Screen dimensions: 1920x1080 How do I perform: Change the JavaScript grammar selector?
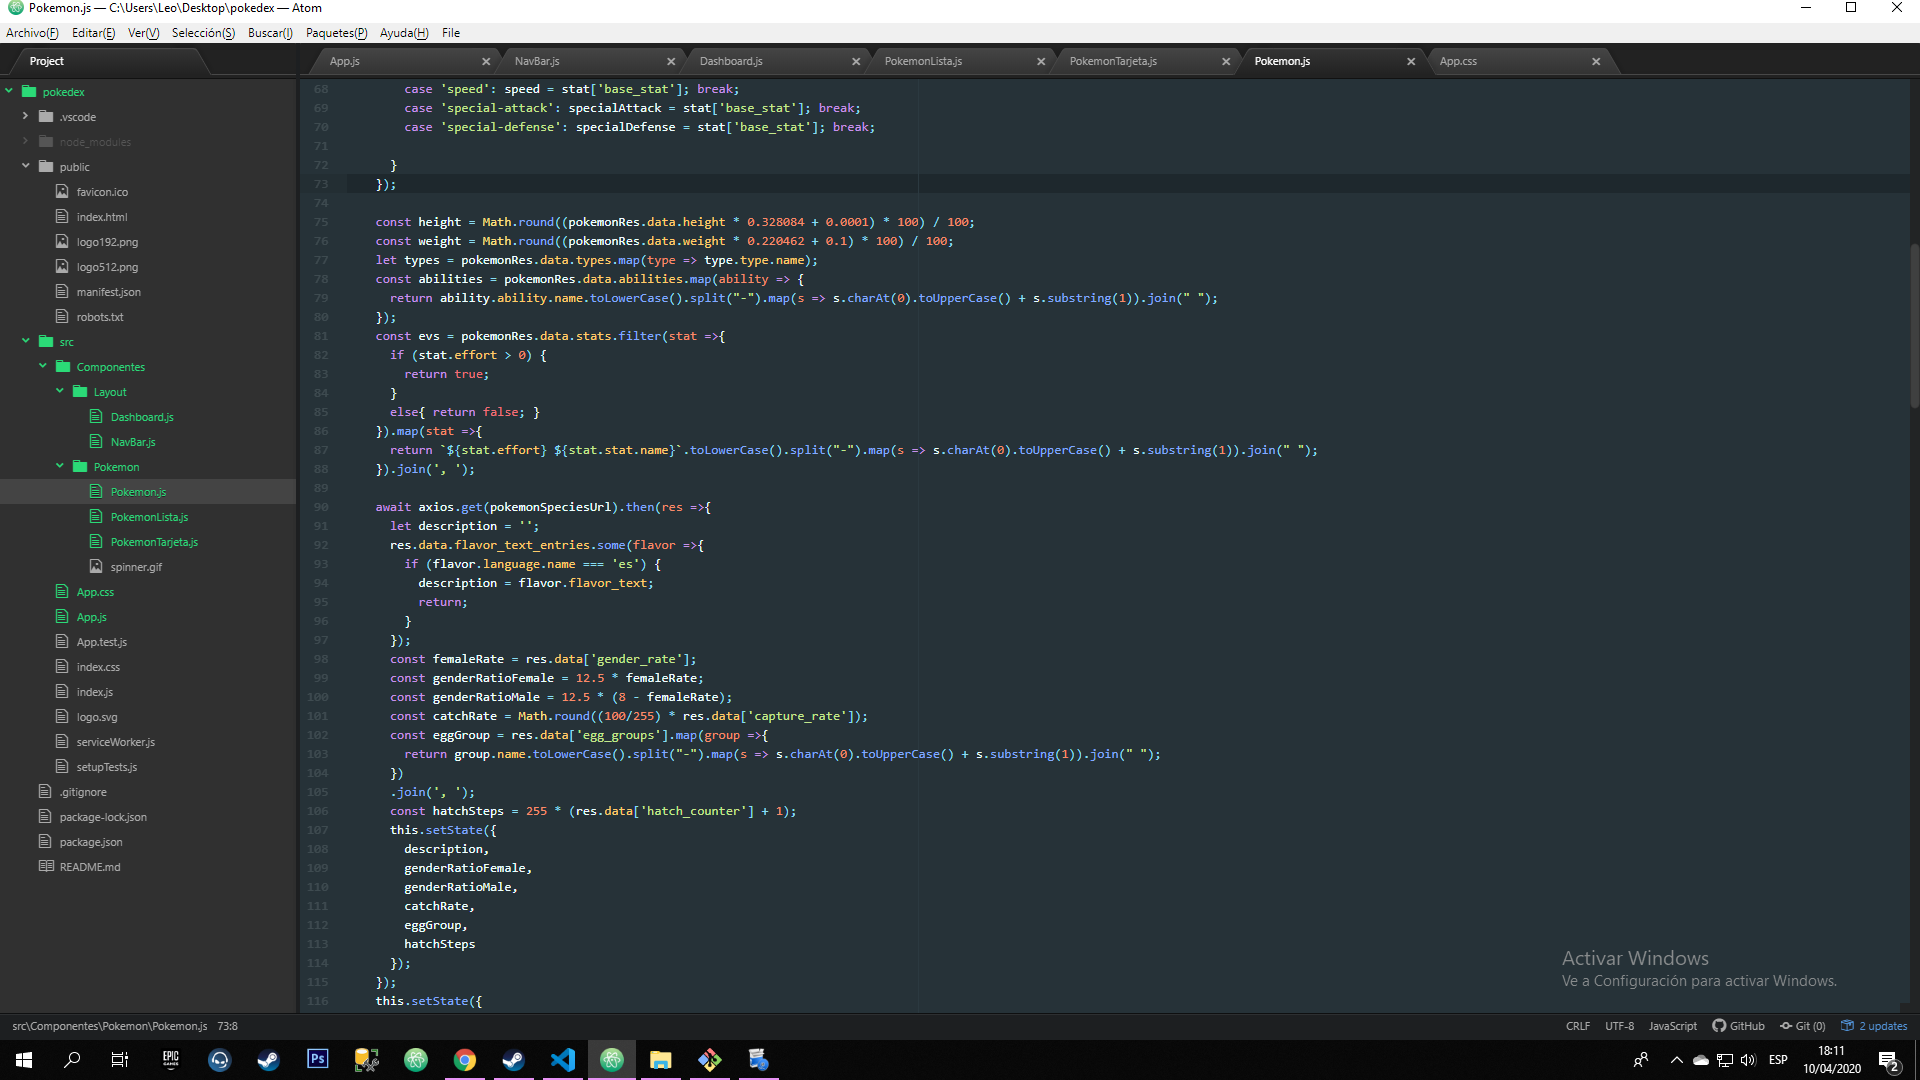pyautogui.click(x=1672, y=1026)
